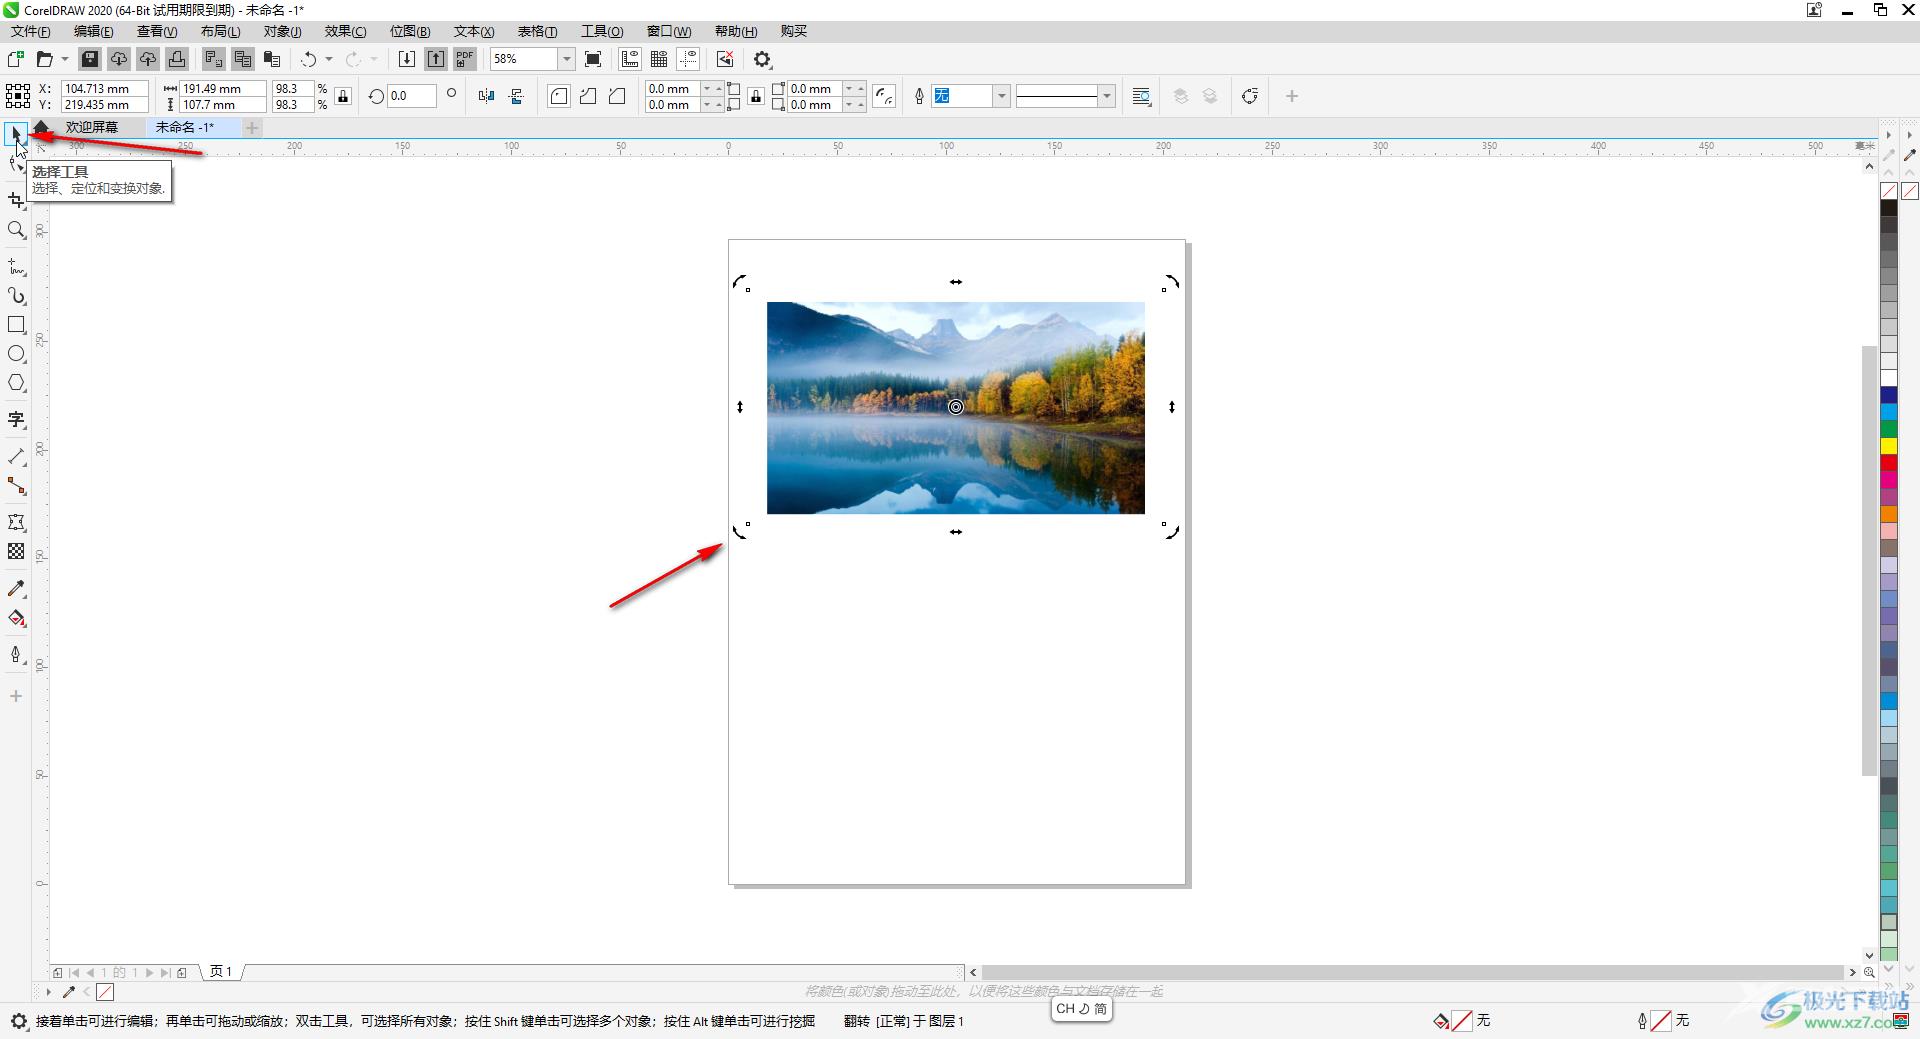Click the 购买 menu button

[794, 31]
